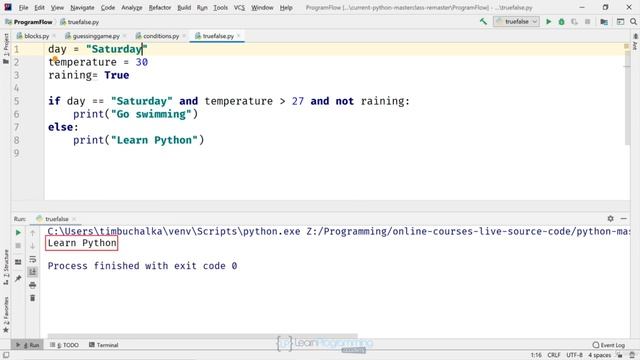Start debugging with the bug icon
The width and height of the screenshot is (640, 360).
[562, 22]
